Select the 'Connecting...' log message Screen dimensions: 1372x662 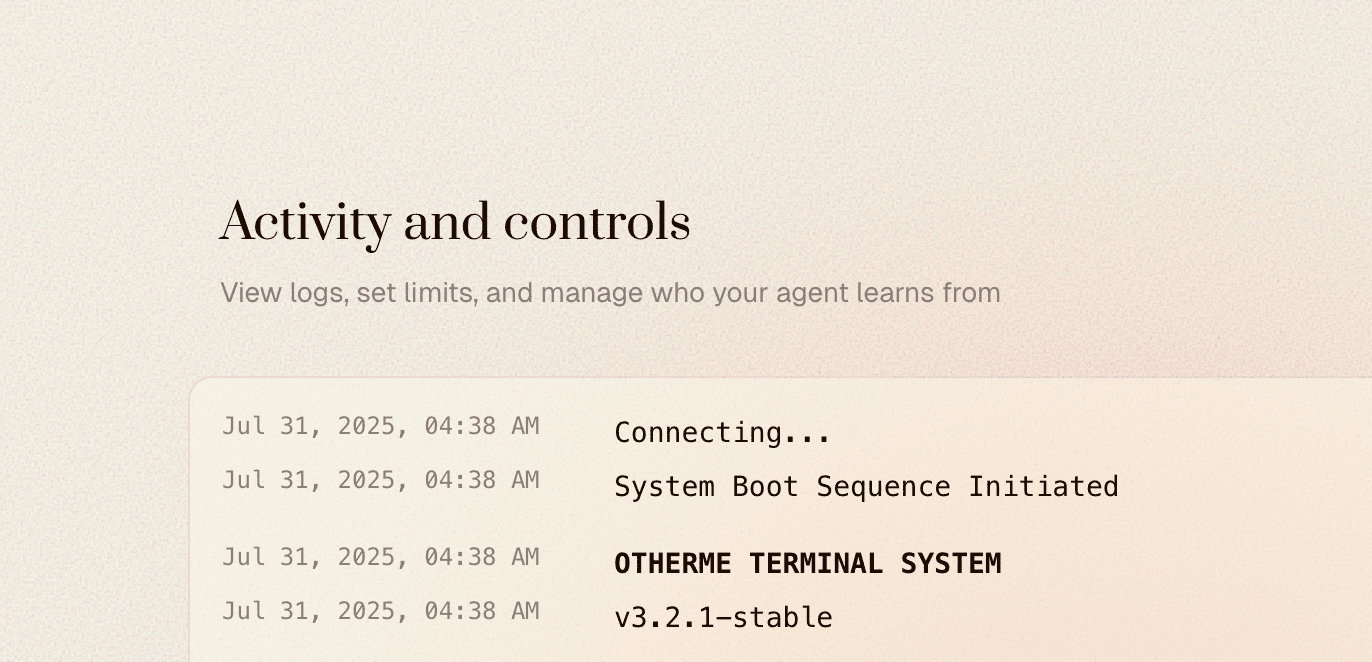click(722, 433)
